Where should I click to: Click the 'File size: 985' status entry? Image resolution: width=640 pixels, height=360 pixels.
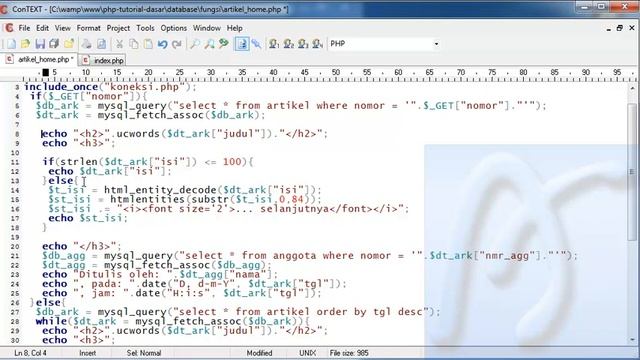point(349,353)
